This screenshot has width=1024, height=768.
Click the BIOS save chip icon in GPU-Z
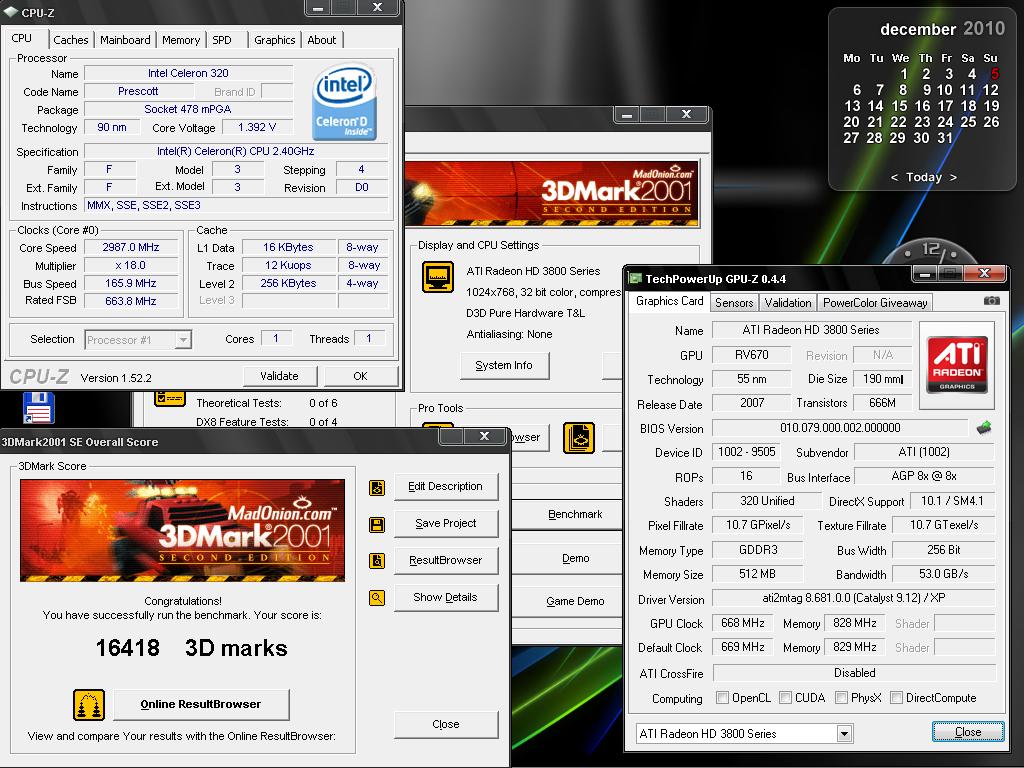984,428
